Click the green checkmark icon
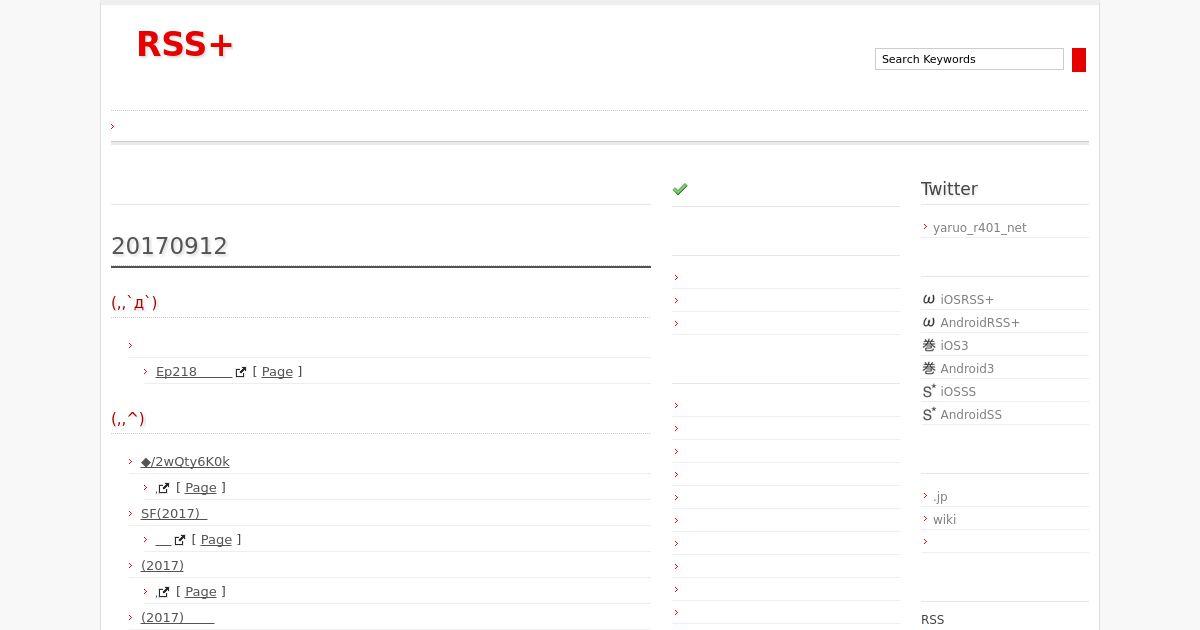 680,189
